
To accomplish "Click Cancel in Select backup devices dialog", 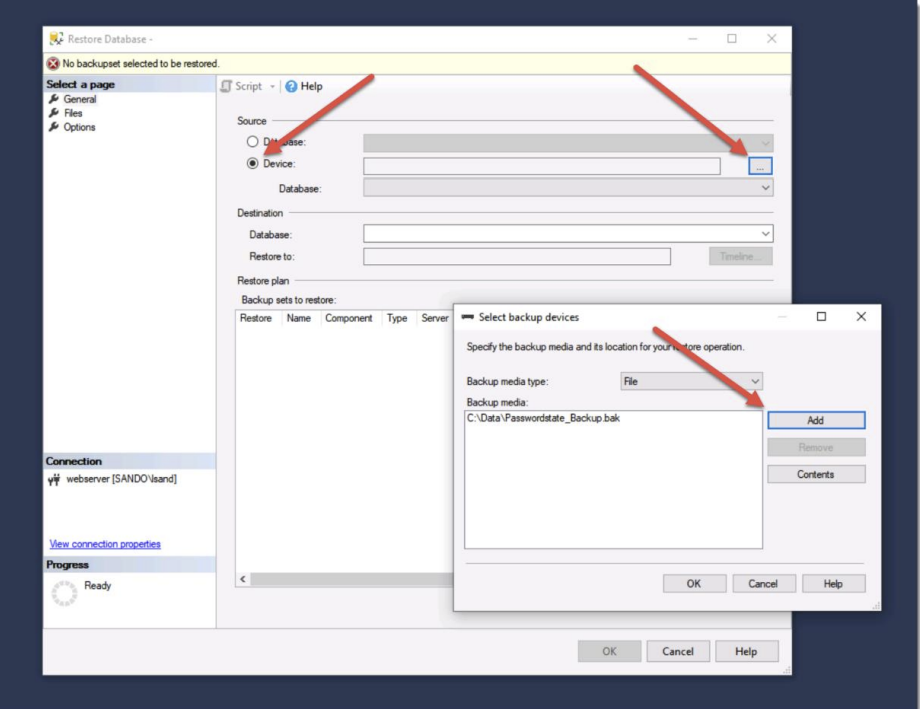I will 763,584.
